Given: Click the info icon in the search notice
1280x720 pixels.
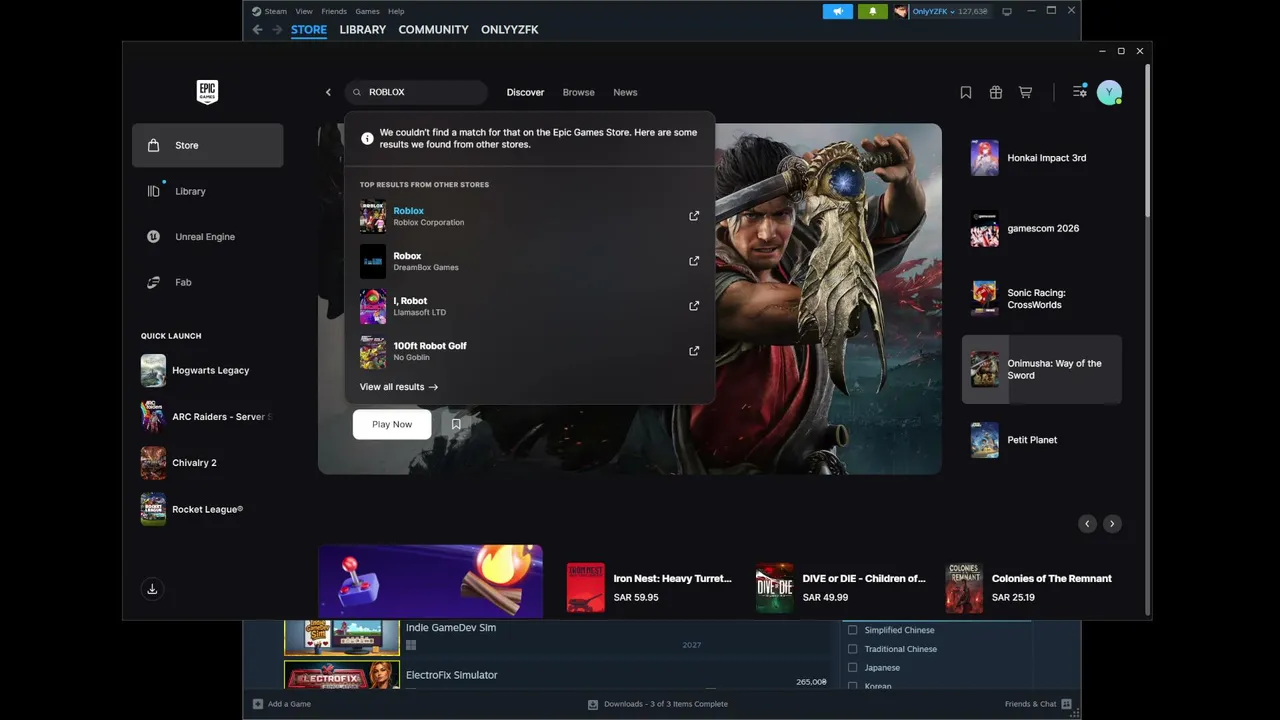Looking at the screenshot, I should click(367, 138).
